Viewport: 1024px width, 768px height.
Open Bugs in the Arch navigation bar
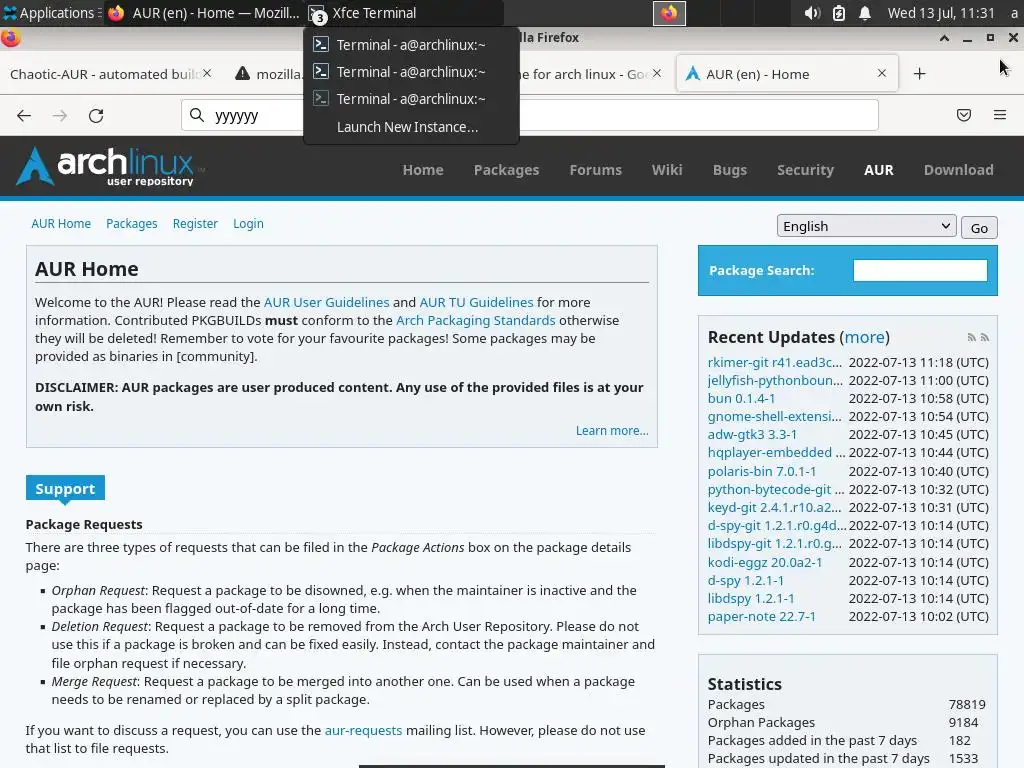(729, 170)
